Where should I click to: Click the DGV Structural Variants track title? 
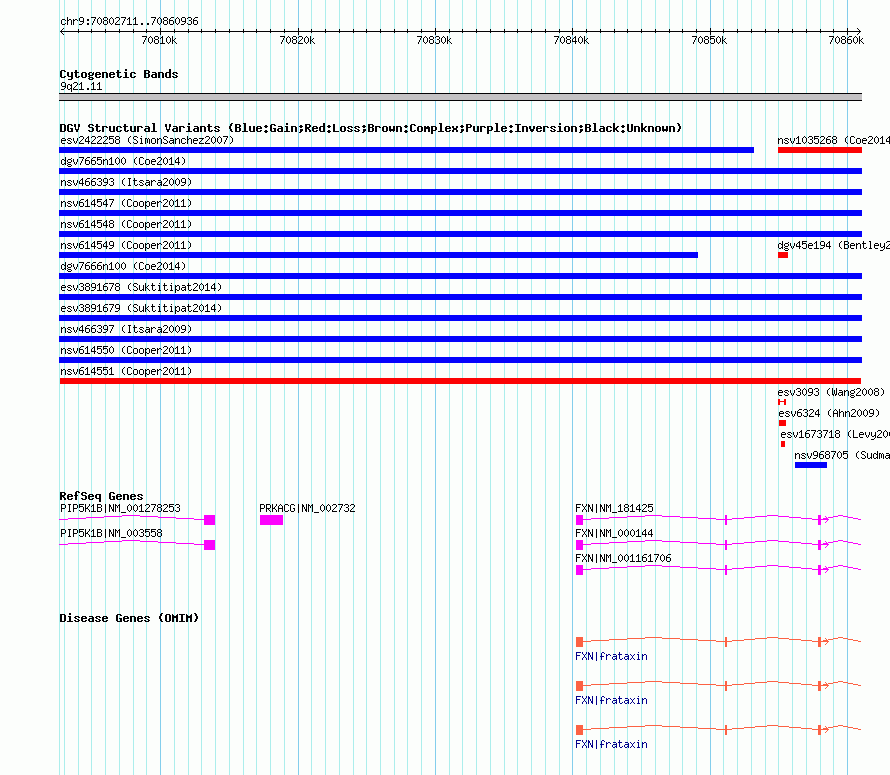tap(371, 128)
